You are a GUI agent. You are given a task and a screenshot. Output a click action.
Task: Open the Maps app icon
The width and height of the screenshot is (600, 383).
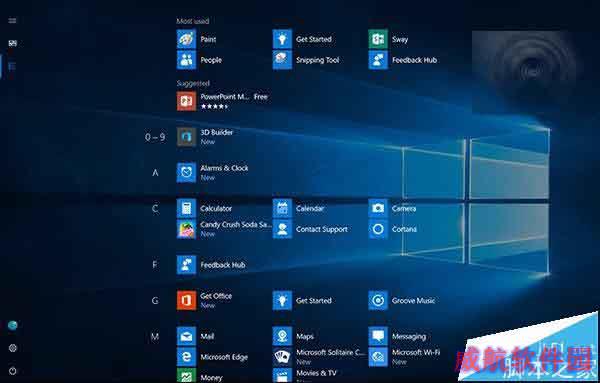[282, 336]
